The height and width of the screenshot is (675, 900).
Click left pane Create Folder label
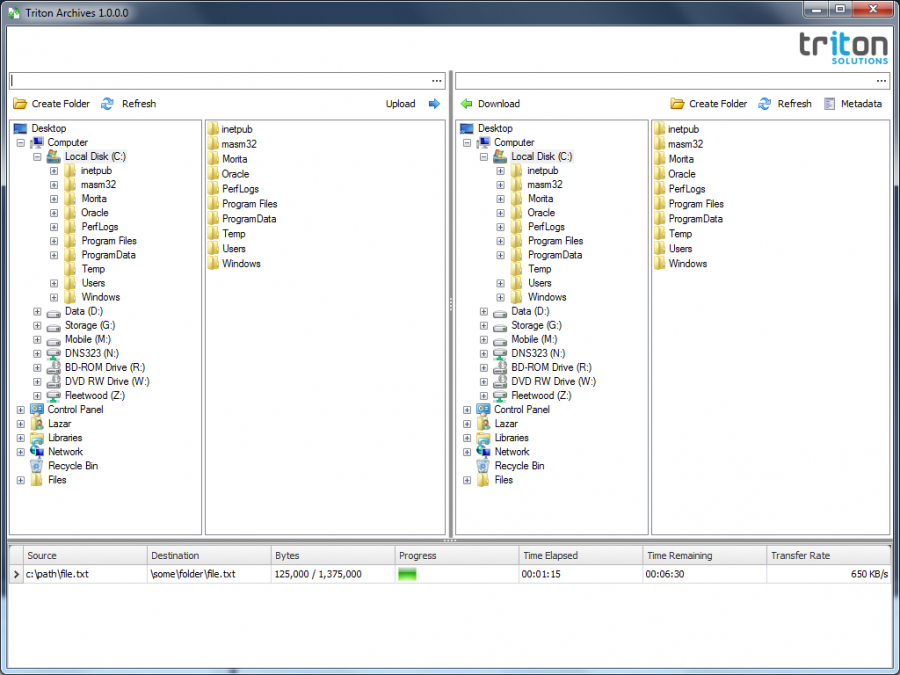point(61,104)
